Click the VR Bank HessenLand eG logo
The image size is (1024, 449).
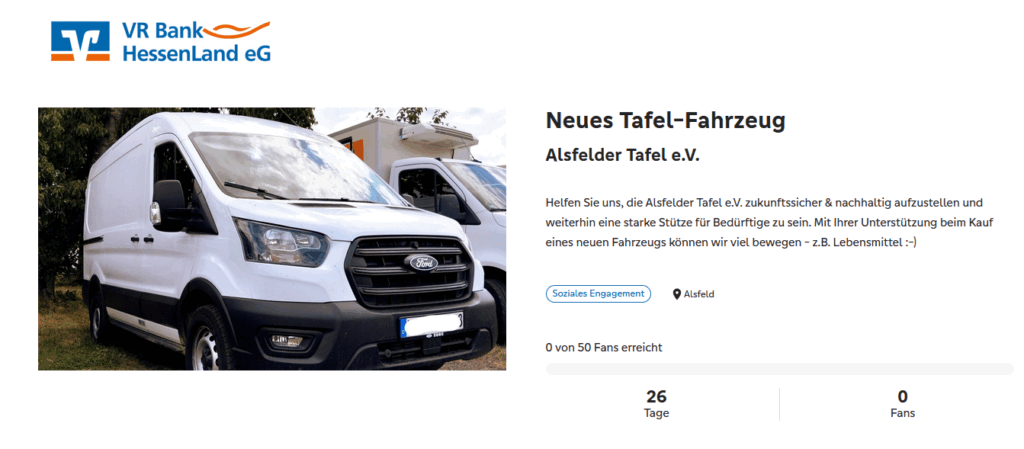(x=161, y=41)
